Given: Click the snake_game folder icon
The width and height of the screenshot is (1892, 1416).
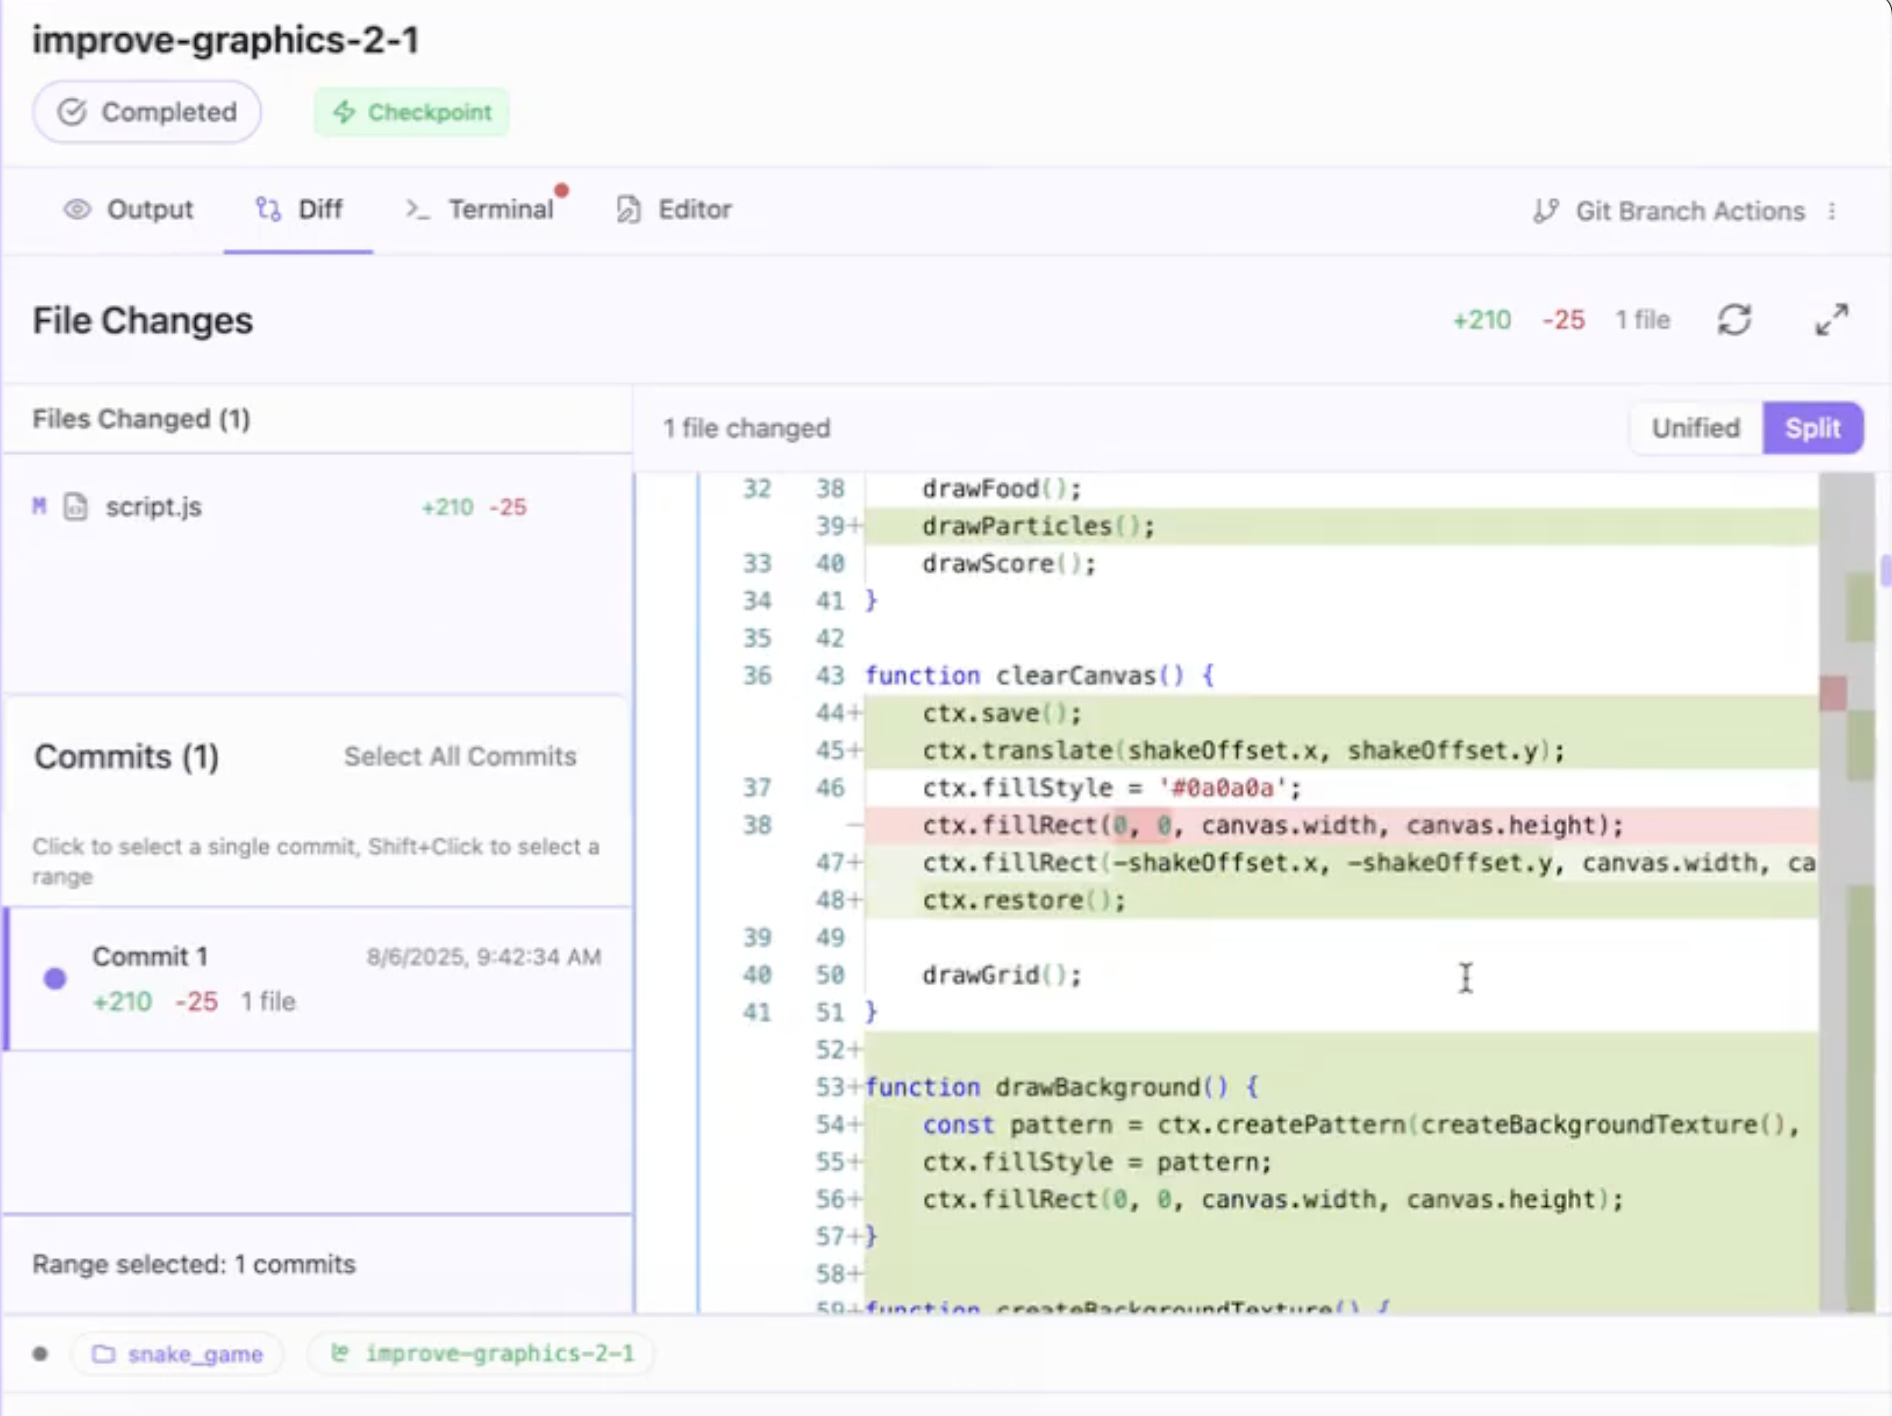Looking at the screenshot, I should tap(103, 1354).
